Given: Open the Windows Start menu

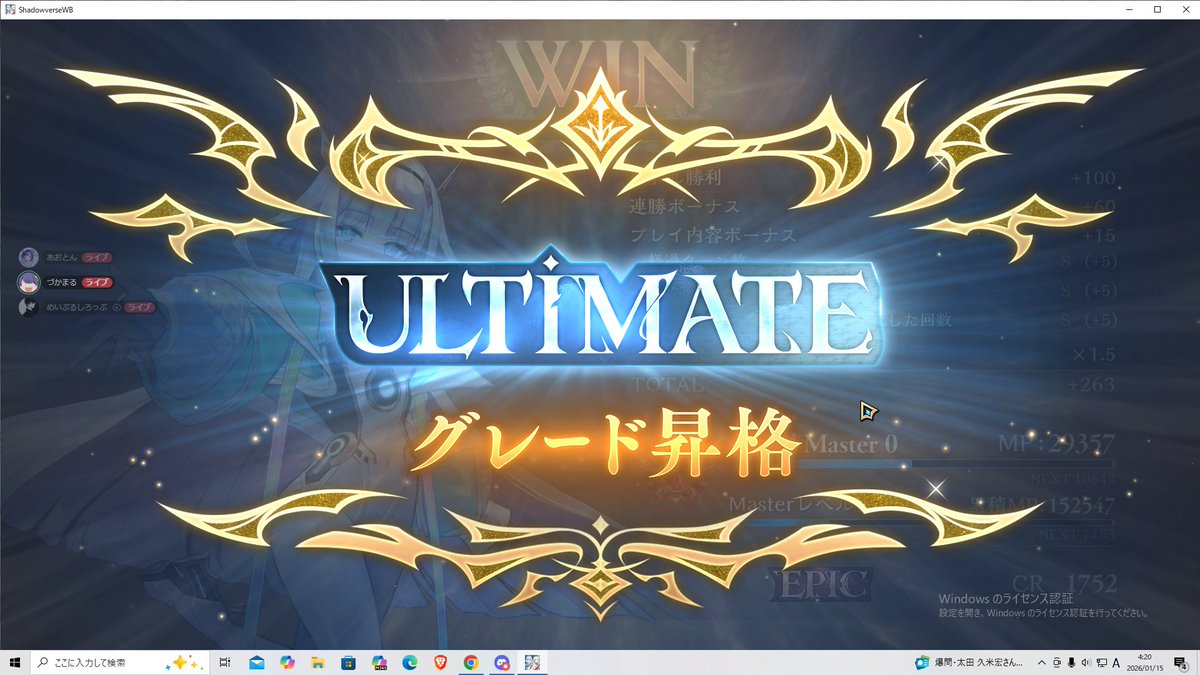Looking at the screenshot, I should click(15, 663).
